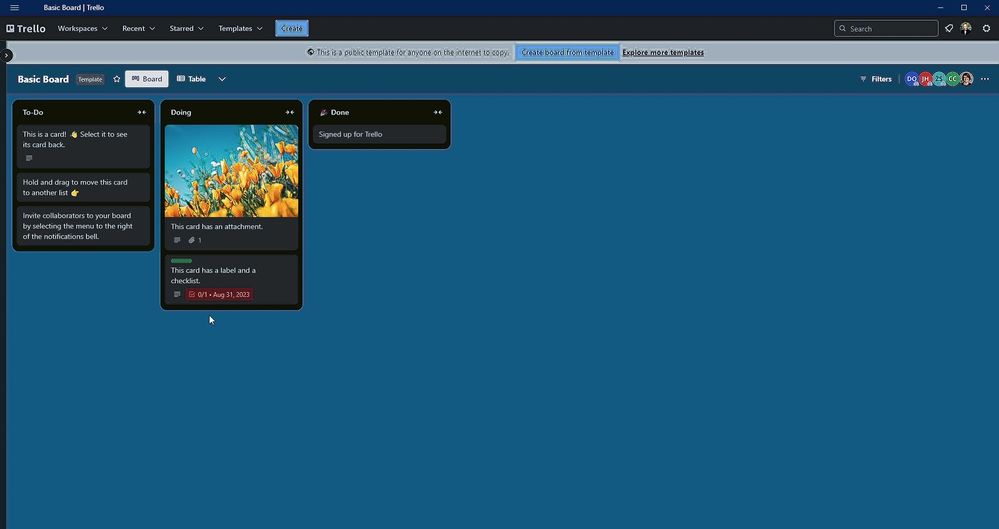This screenshot has width=999, height=529.
Task: Open 'This card has an attachment.' card text
Action: pos(217,226)
